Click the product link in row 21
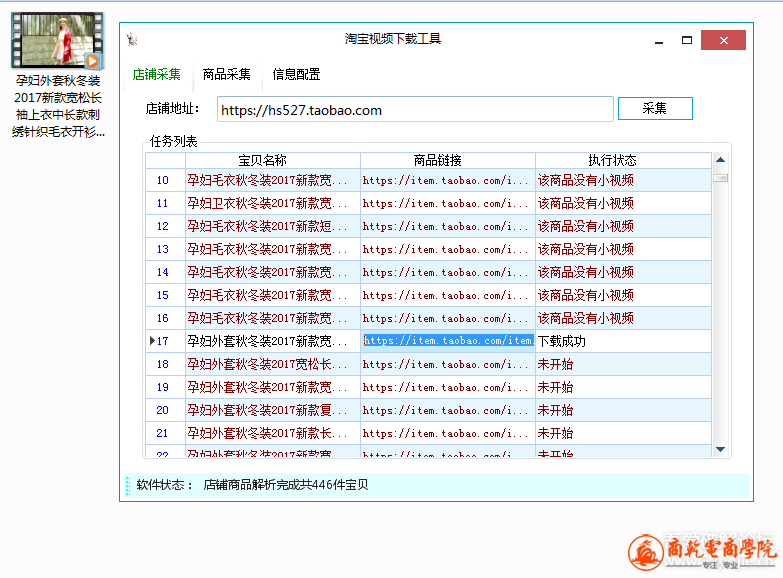 448,433
